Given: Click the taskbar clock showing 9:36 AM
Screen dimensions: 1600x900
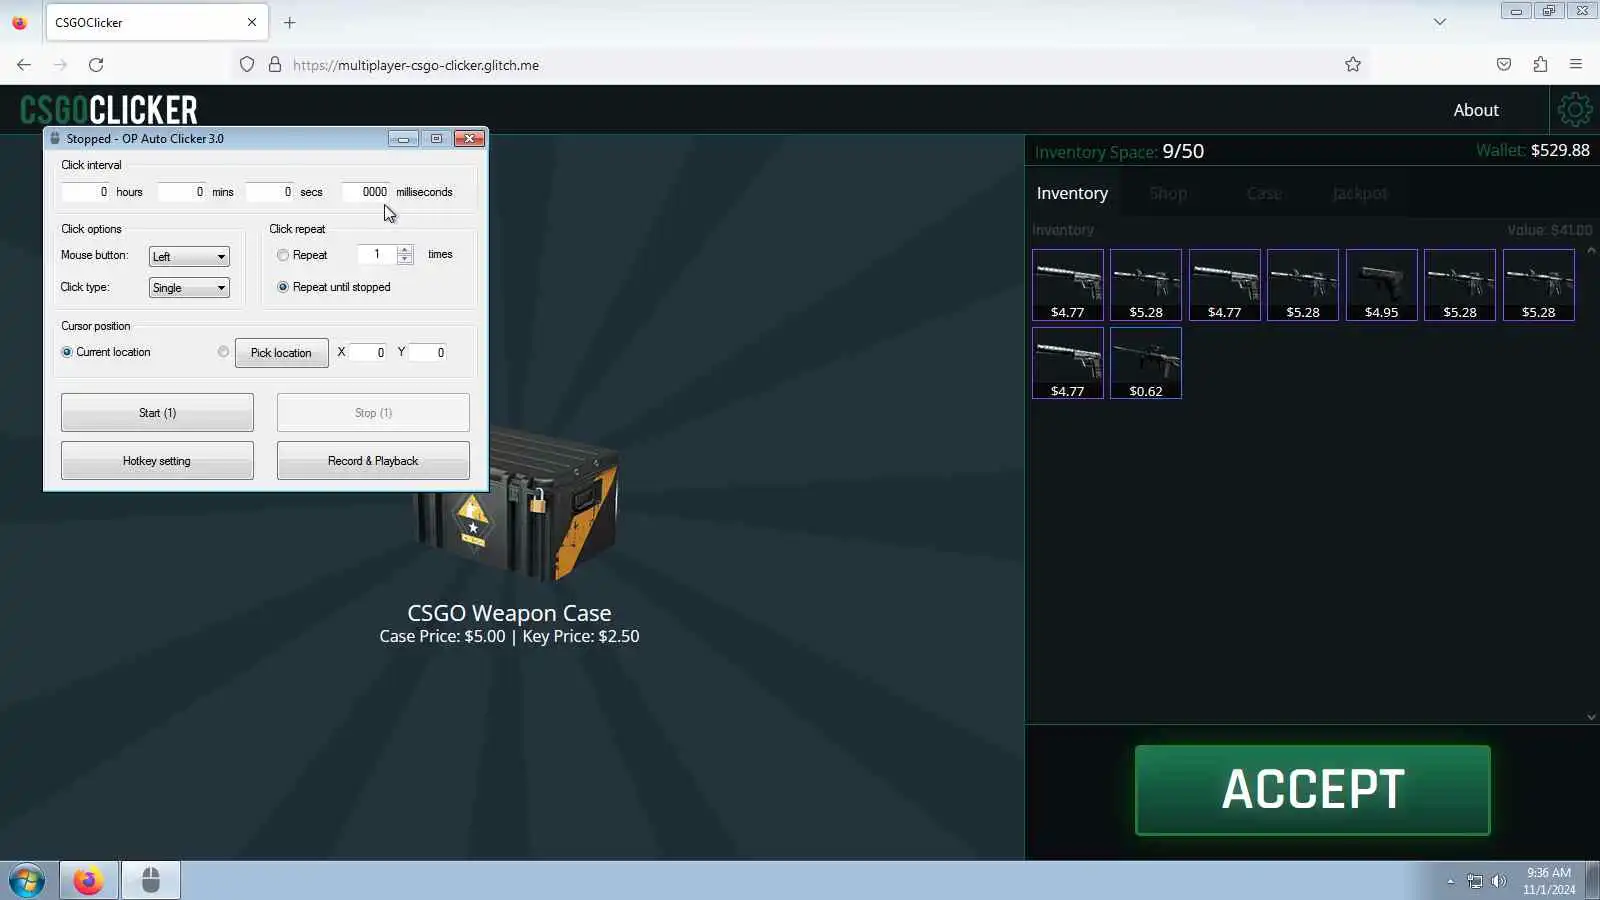Looking at the screenshot, I should (x=1549, y=881).
